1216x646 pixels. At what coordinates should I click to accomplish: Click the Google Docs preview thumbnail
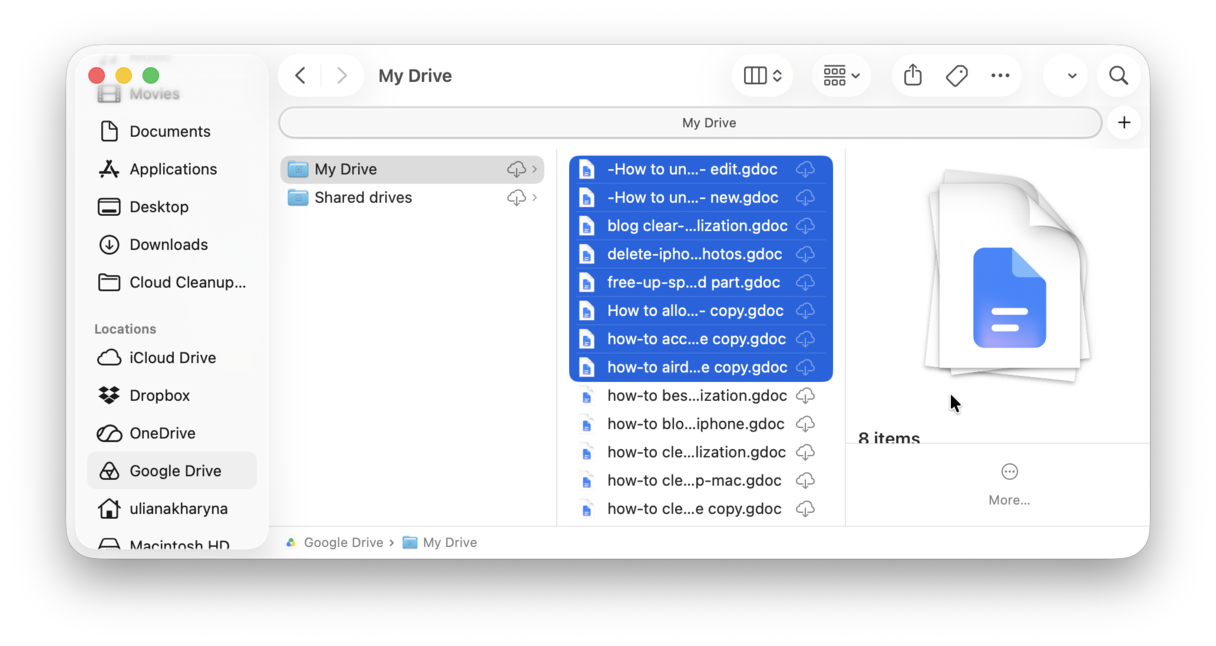pos(1006,275)
